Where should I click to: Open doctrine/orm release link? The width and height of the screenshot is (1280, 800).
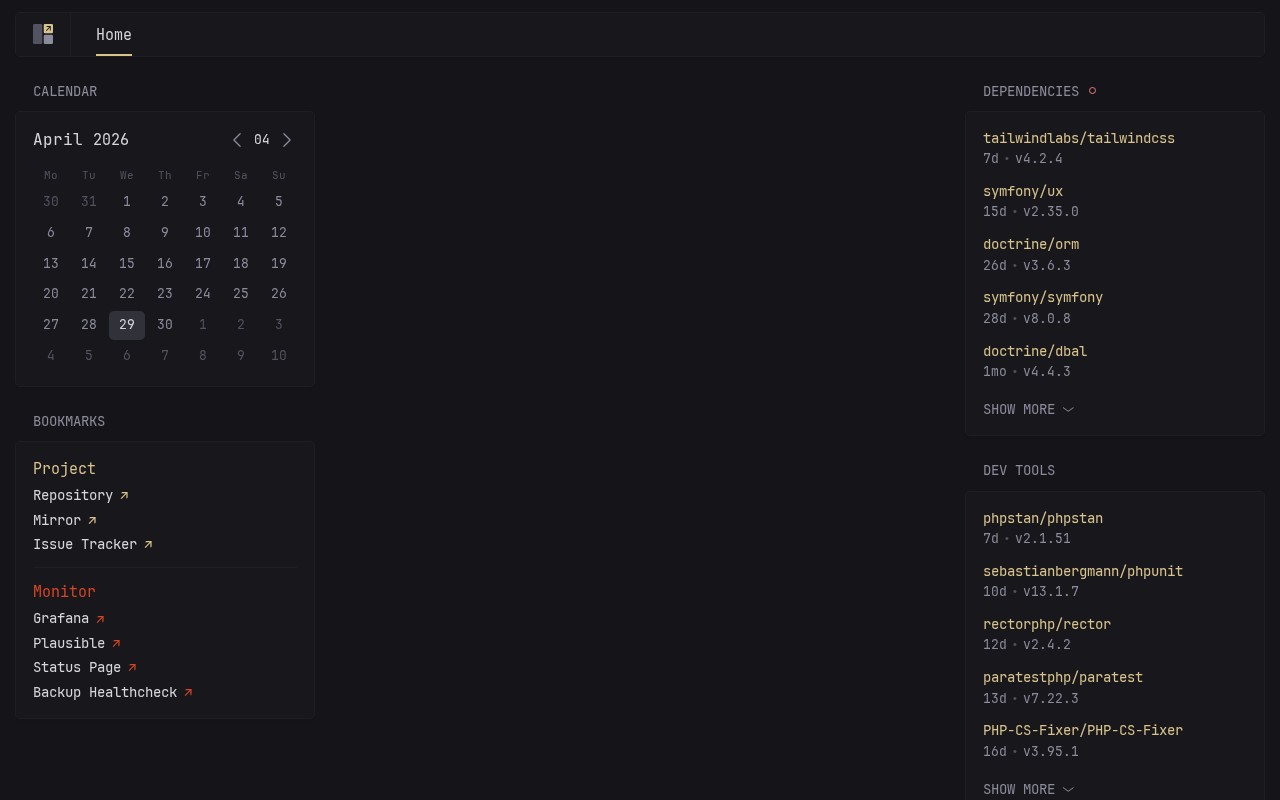(x=1031, y=244)
